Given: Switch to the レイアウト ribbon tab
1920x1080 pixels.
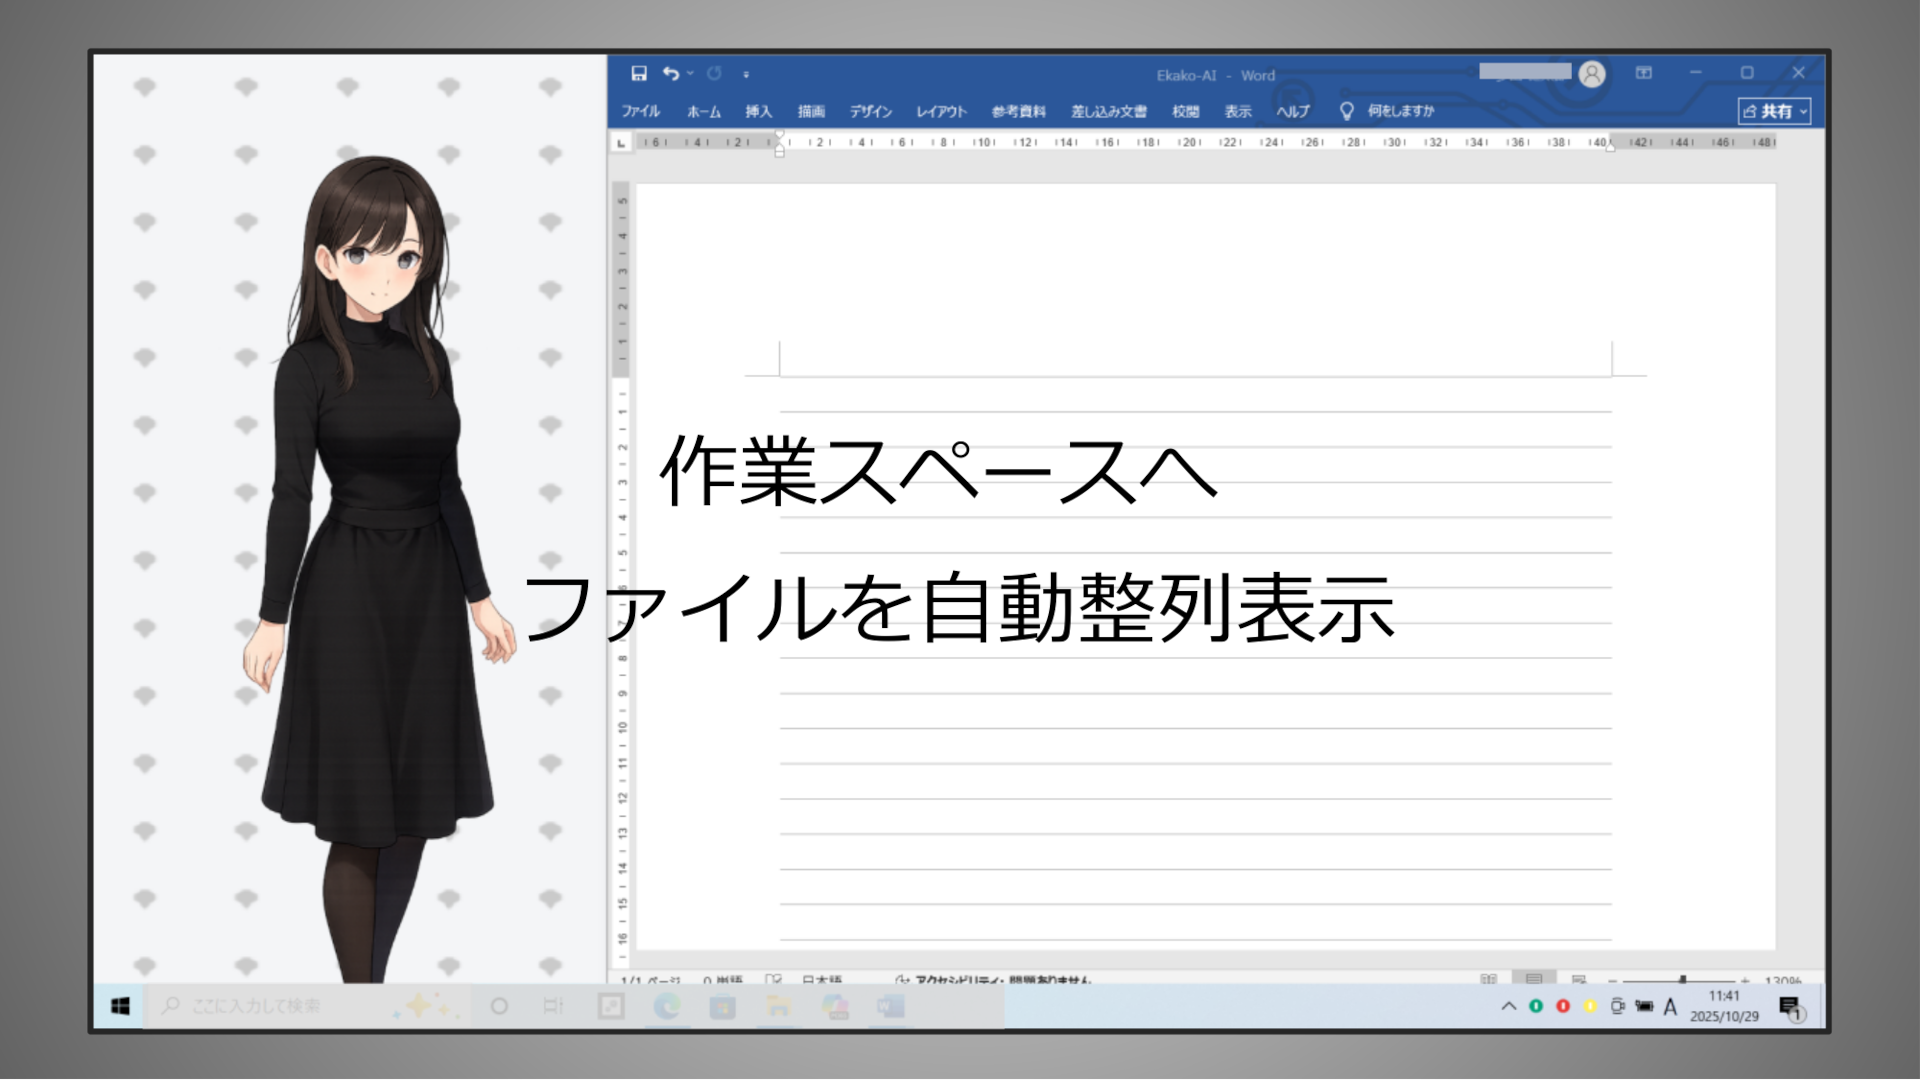Looking at the screenshot, I should coord(941,111).
